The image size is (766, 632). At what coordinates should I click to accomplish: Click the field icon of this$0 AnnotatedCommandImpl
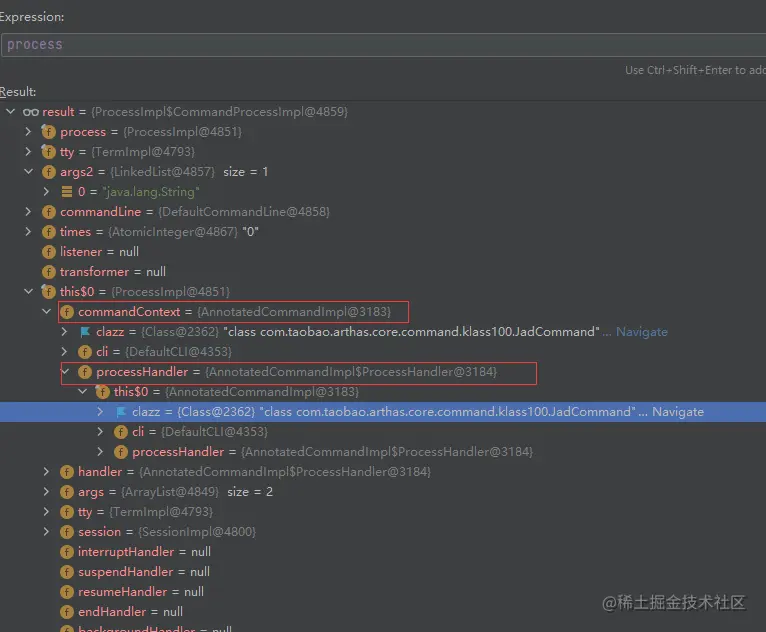point(103,392)
